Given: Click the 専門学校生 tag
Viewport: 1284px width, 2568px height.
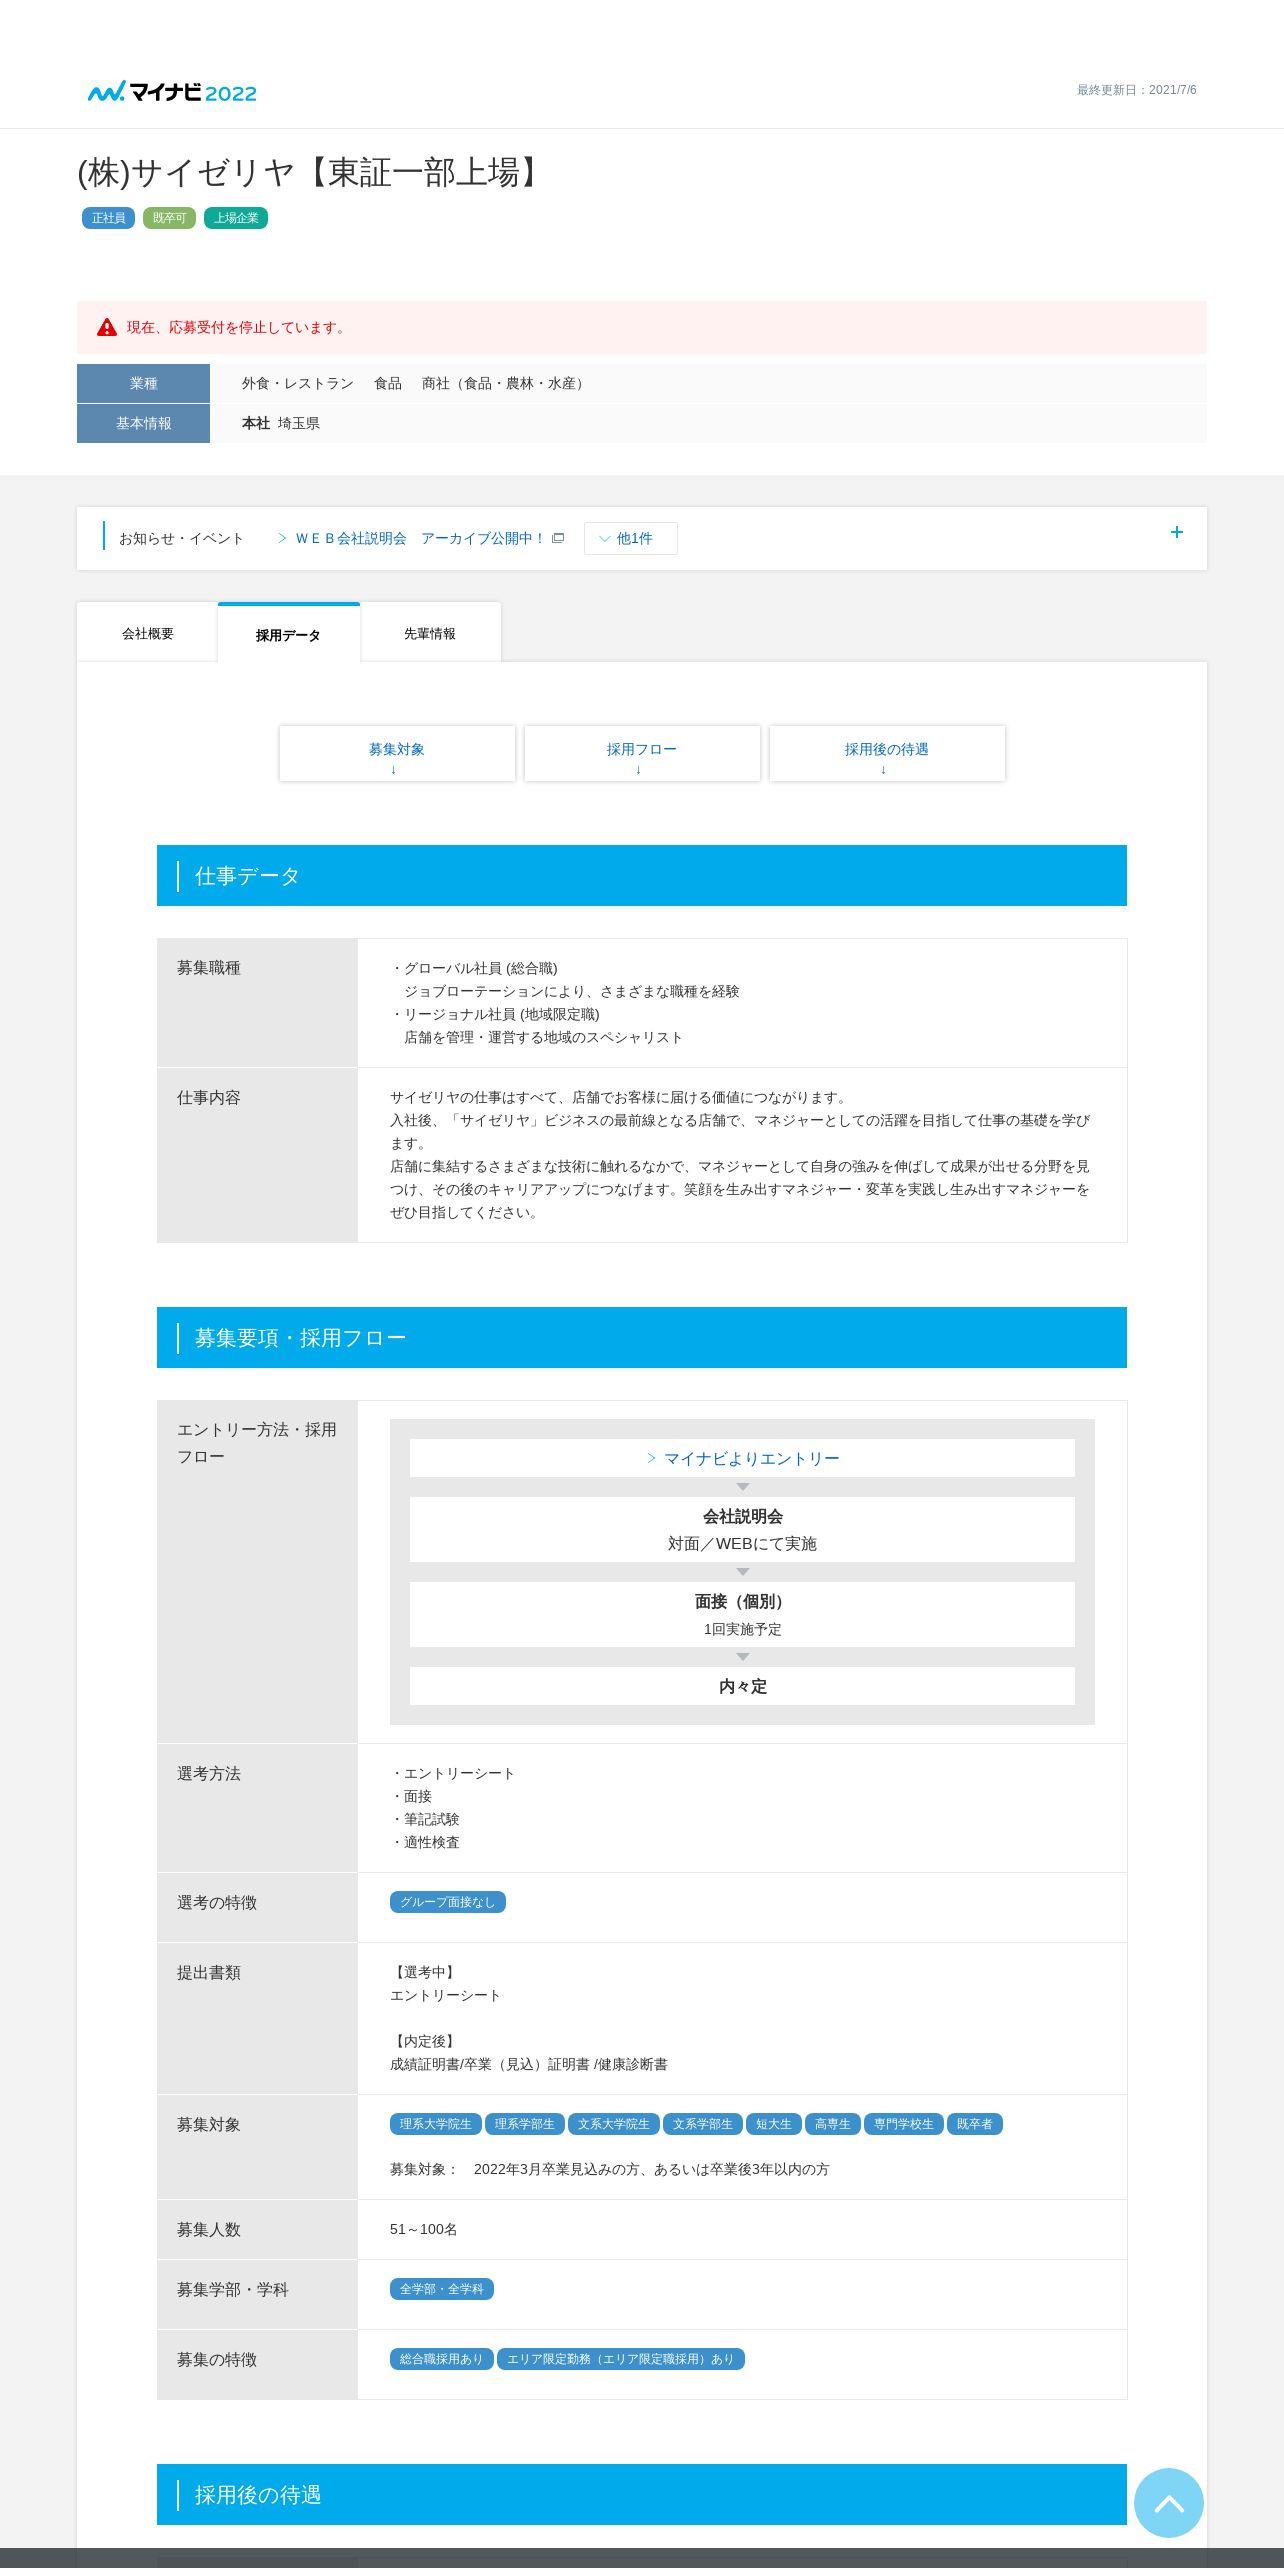Looking at the screenshot, I should (904, 2124).
